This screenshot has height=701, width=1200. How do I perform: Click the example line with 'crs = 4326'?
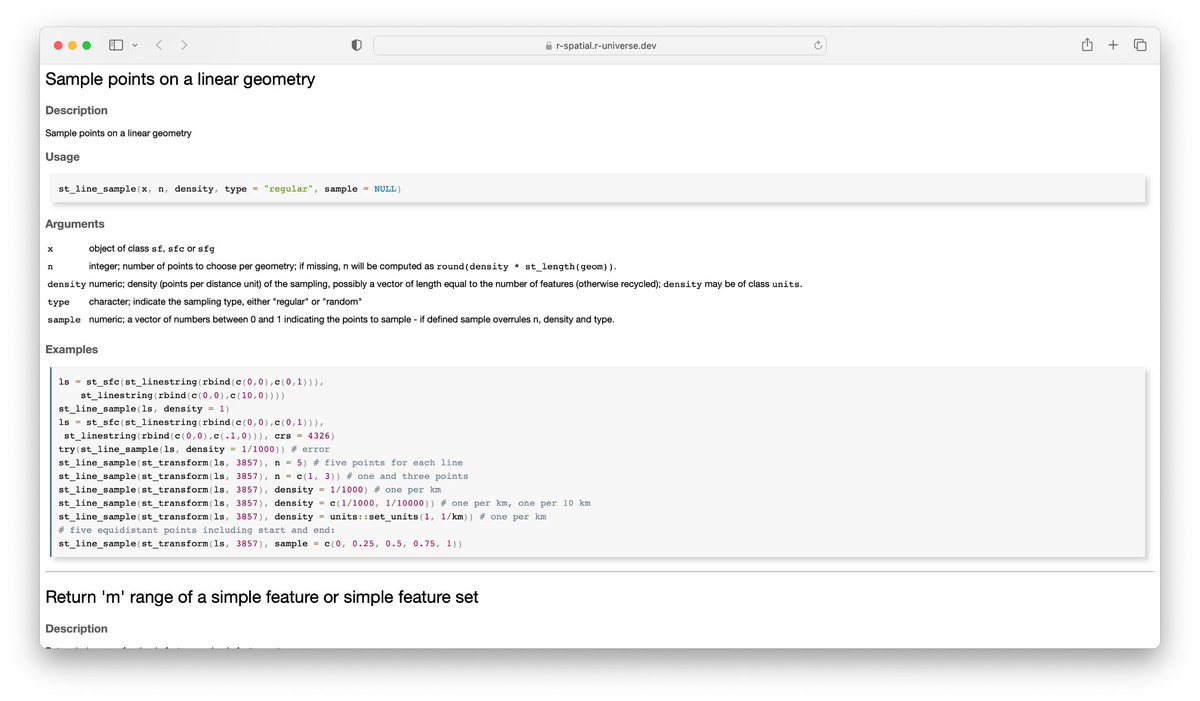[x=198, y=436]
